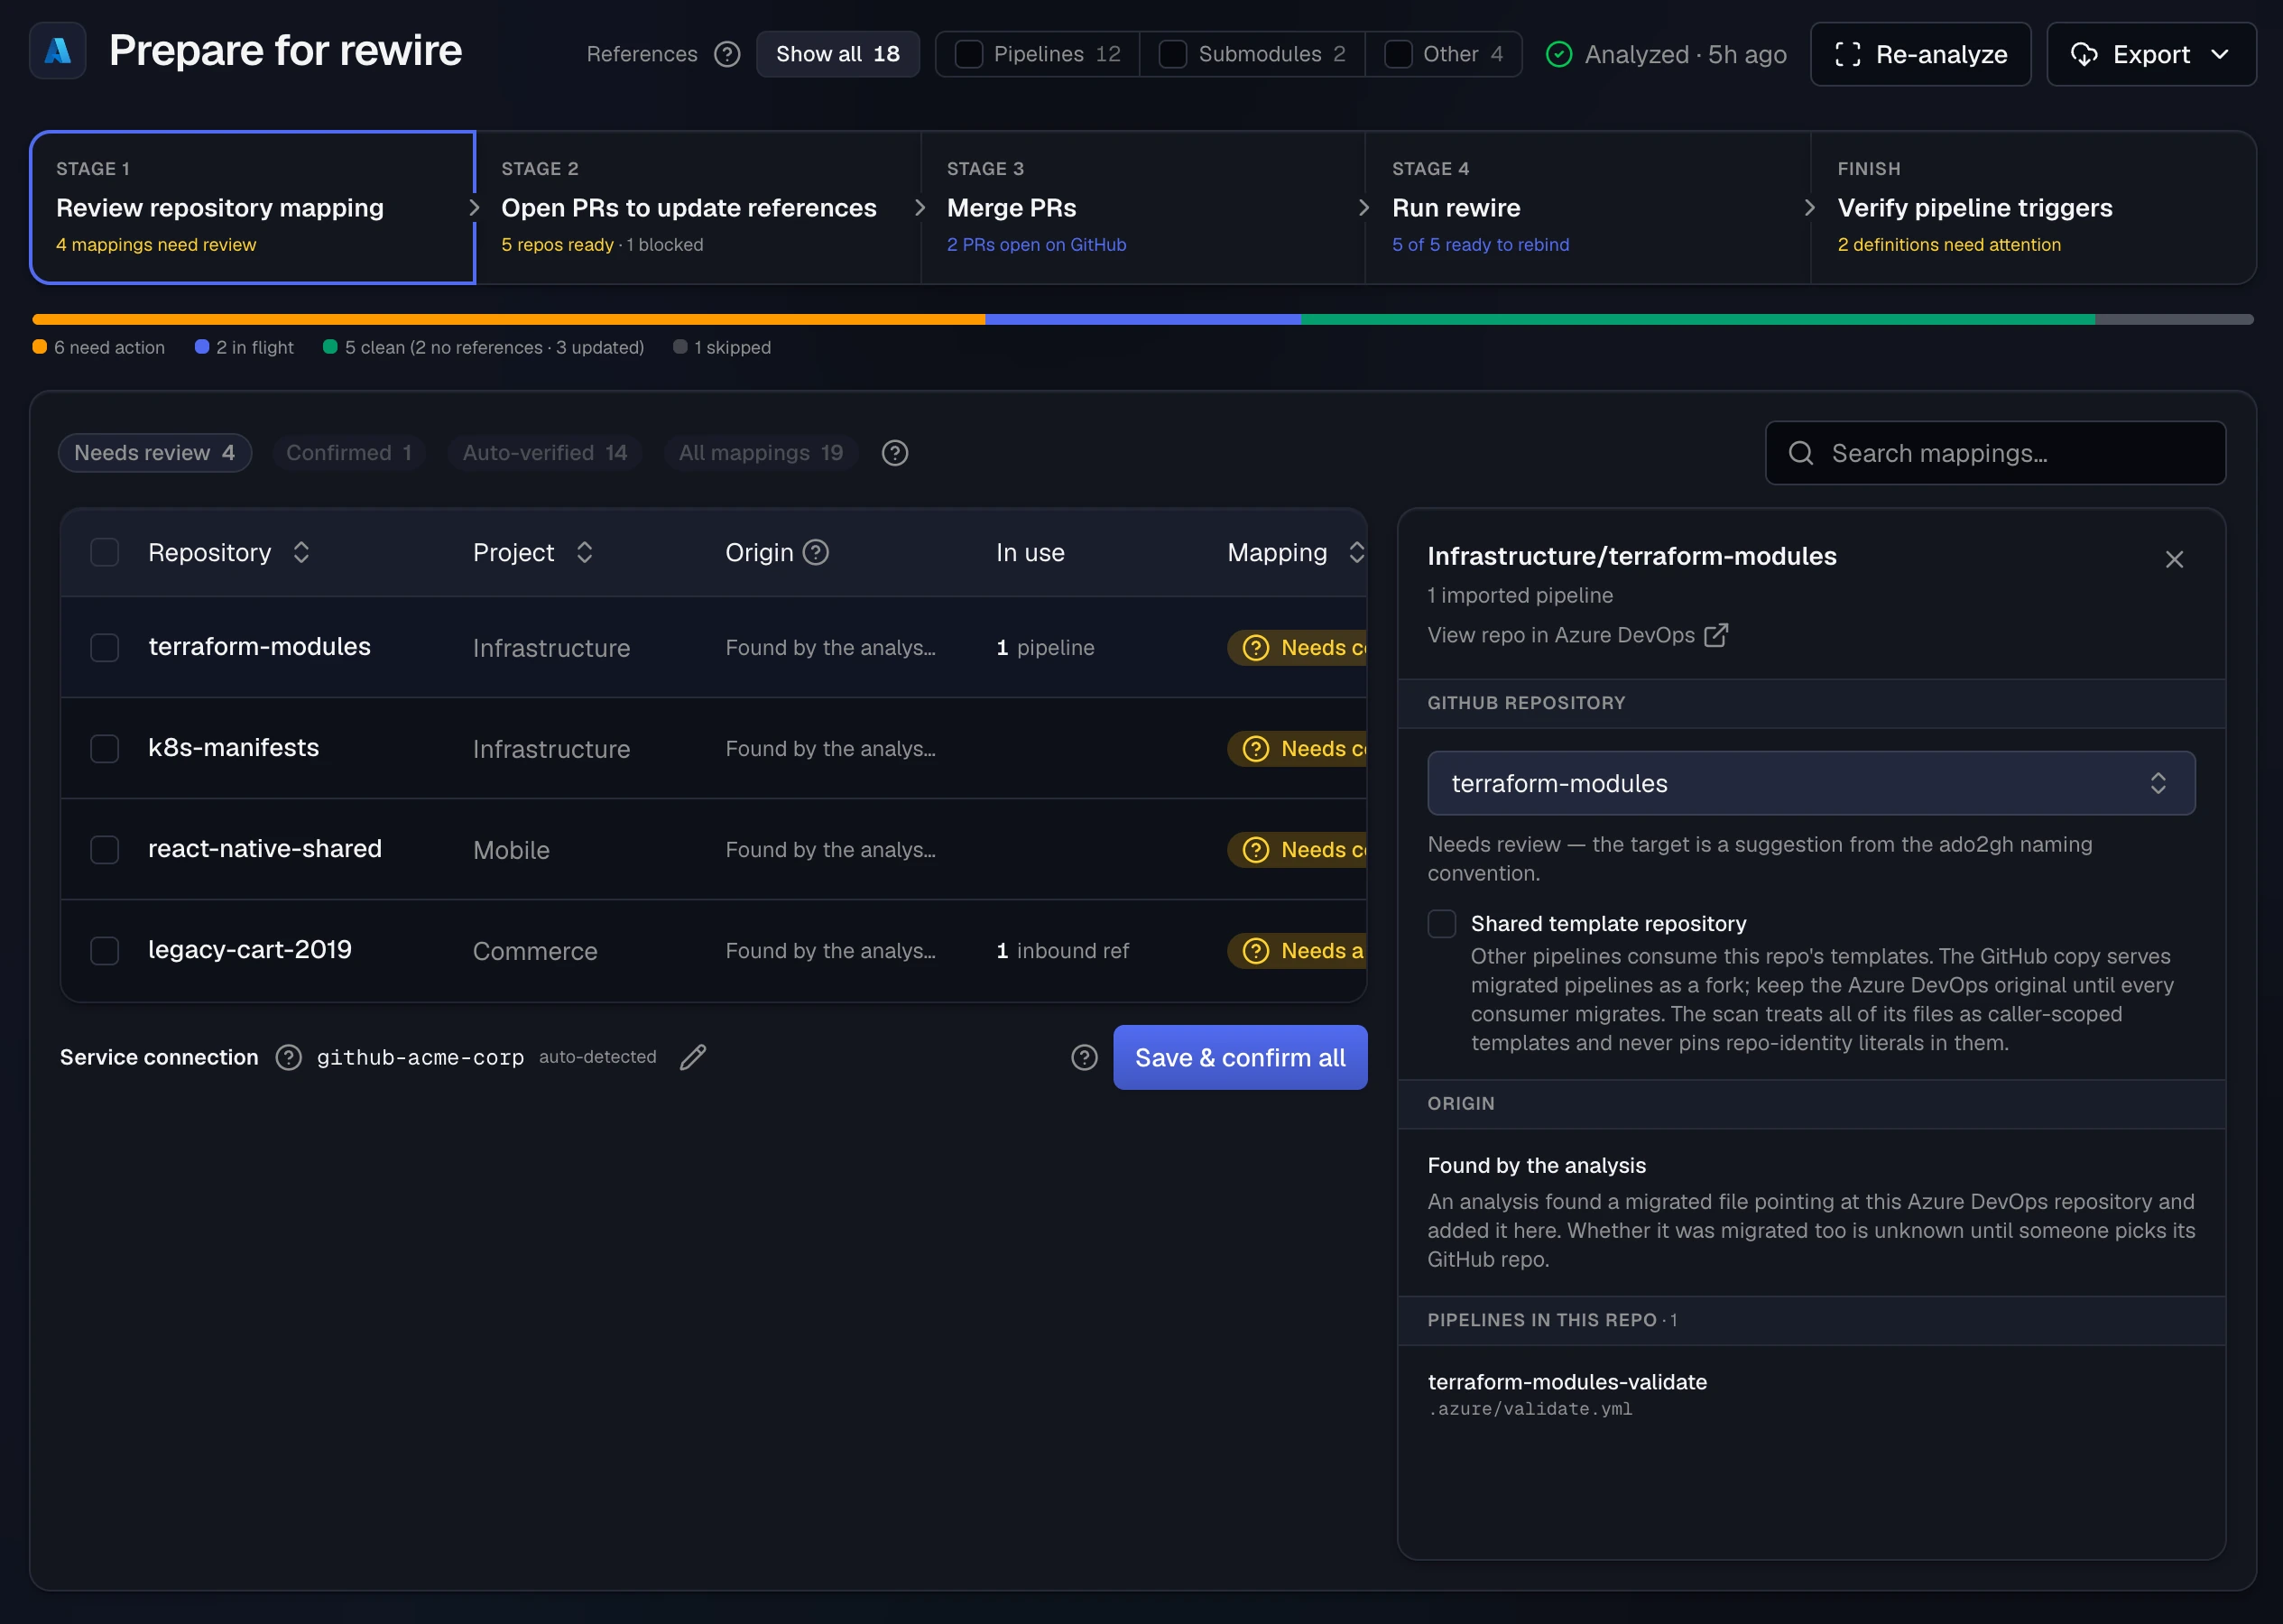
Task: Sort by the Repository column
Action: click(x=228, y=552)
